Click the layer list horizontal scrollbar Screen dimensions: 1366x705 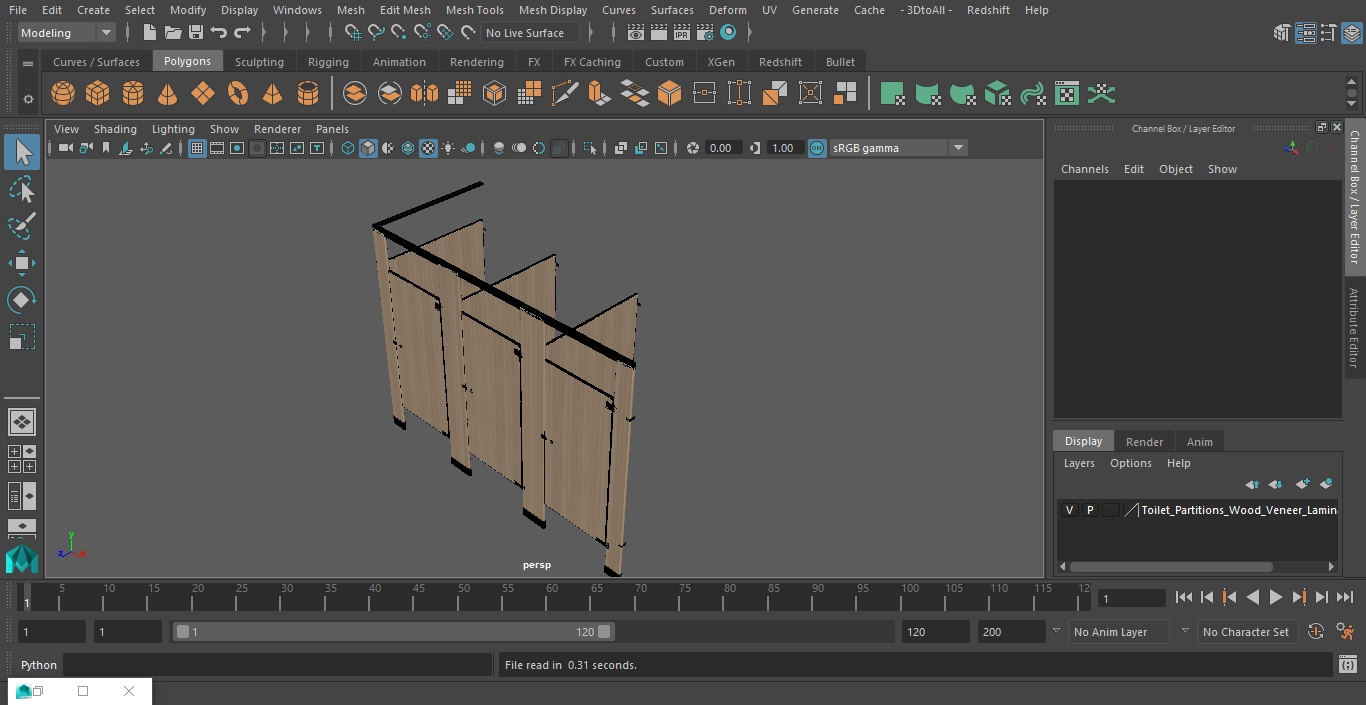pos(1171,566)
